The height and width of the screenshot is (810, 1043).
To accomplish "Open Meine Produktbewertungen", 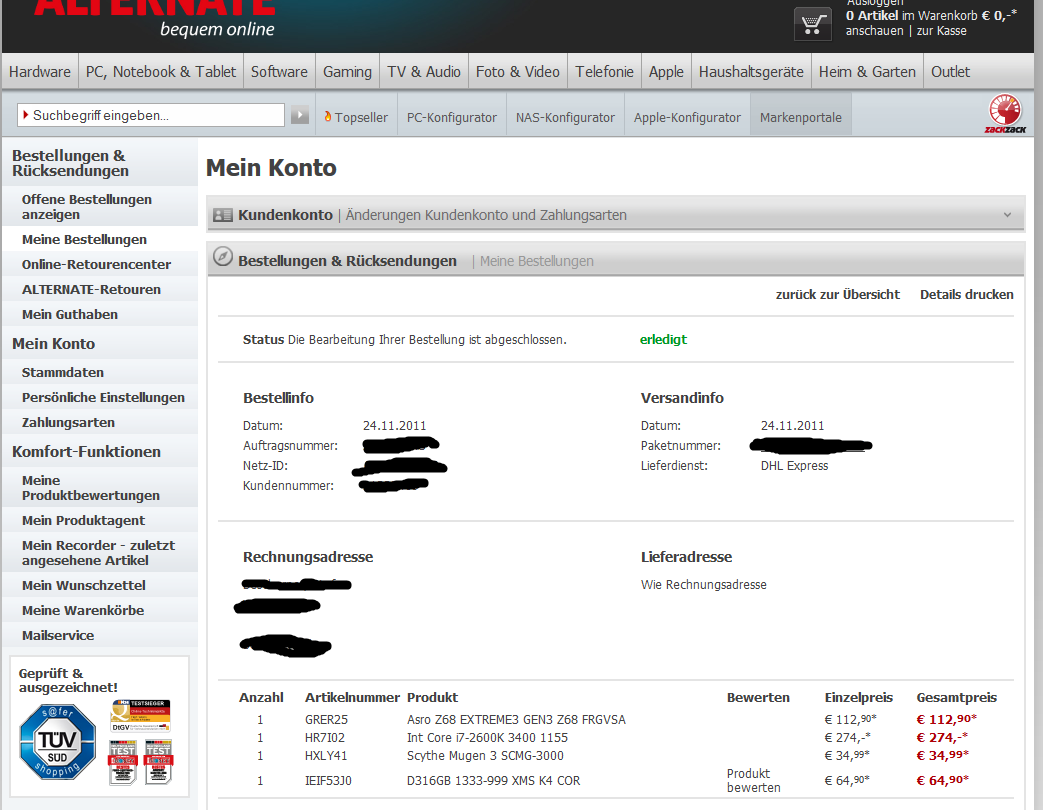I will (x=100, y=487).
